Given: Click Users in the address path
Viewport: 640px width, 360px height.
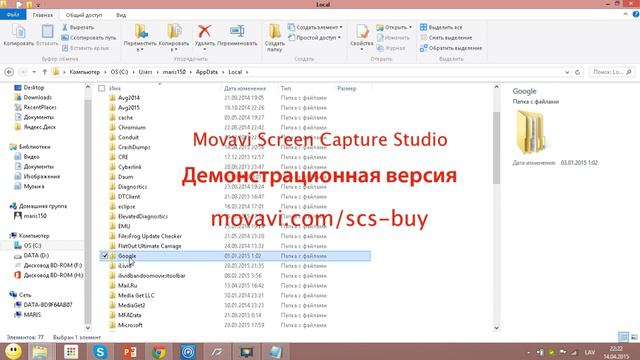Looking at the screenshot, I should click(145, 72).
